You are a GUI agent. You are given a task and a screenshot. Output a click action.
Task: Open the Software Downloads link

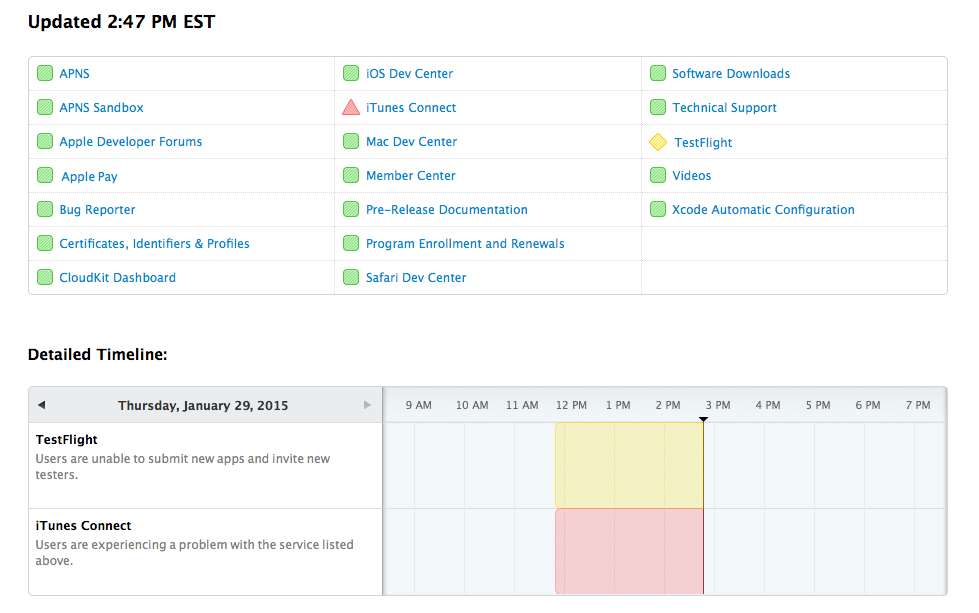[x=731, y=74]
